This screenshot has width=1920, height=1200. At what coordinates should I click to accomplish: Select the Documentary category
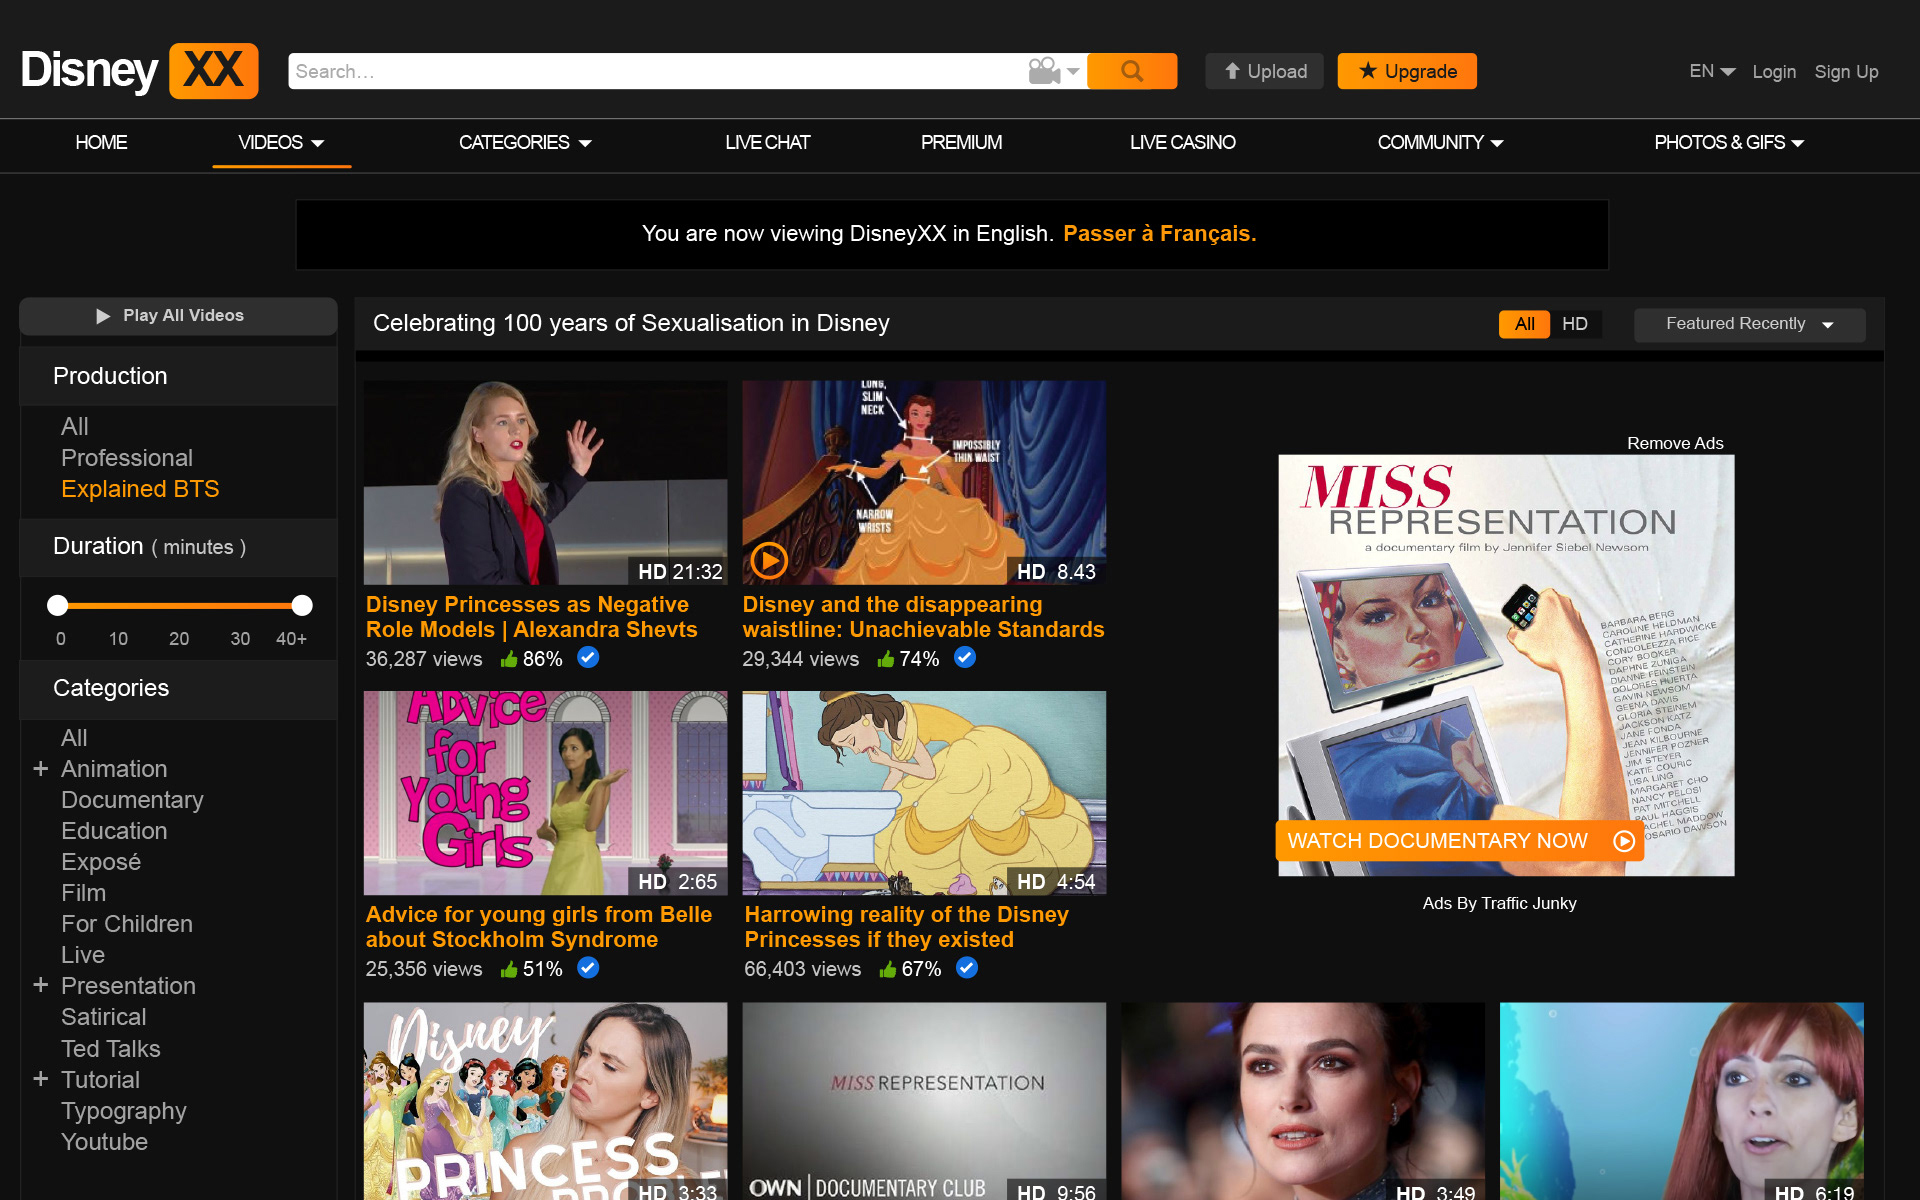(132, 800)
